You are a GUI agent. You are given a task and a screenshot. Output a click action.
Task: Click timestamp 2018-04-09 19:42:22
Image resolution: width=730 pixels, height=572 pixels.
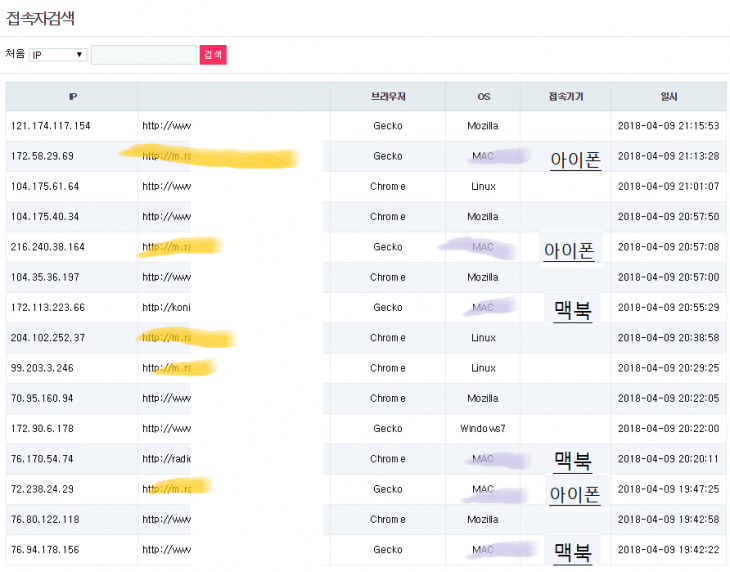668,549
